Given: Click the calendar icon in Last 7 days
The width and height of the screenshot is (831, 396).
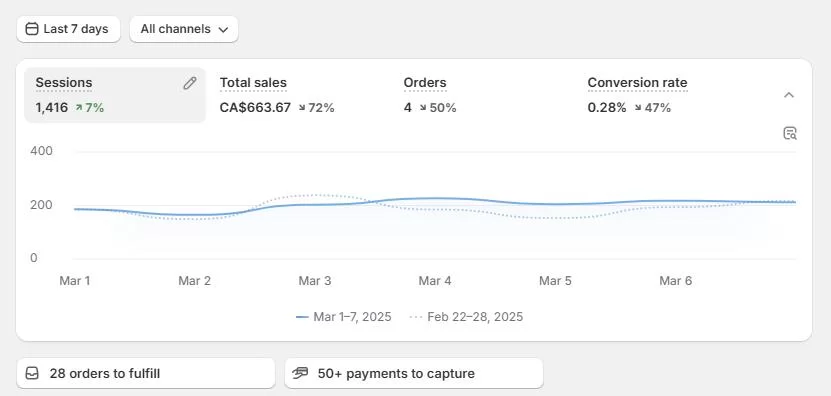Looking at the screenshot, I should [x=32, y=29].
